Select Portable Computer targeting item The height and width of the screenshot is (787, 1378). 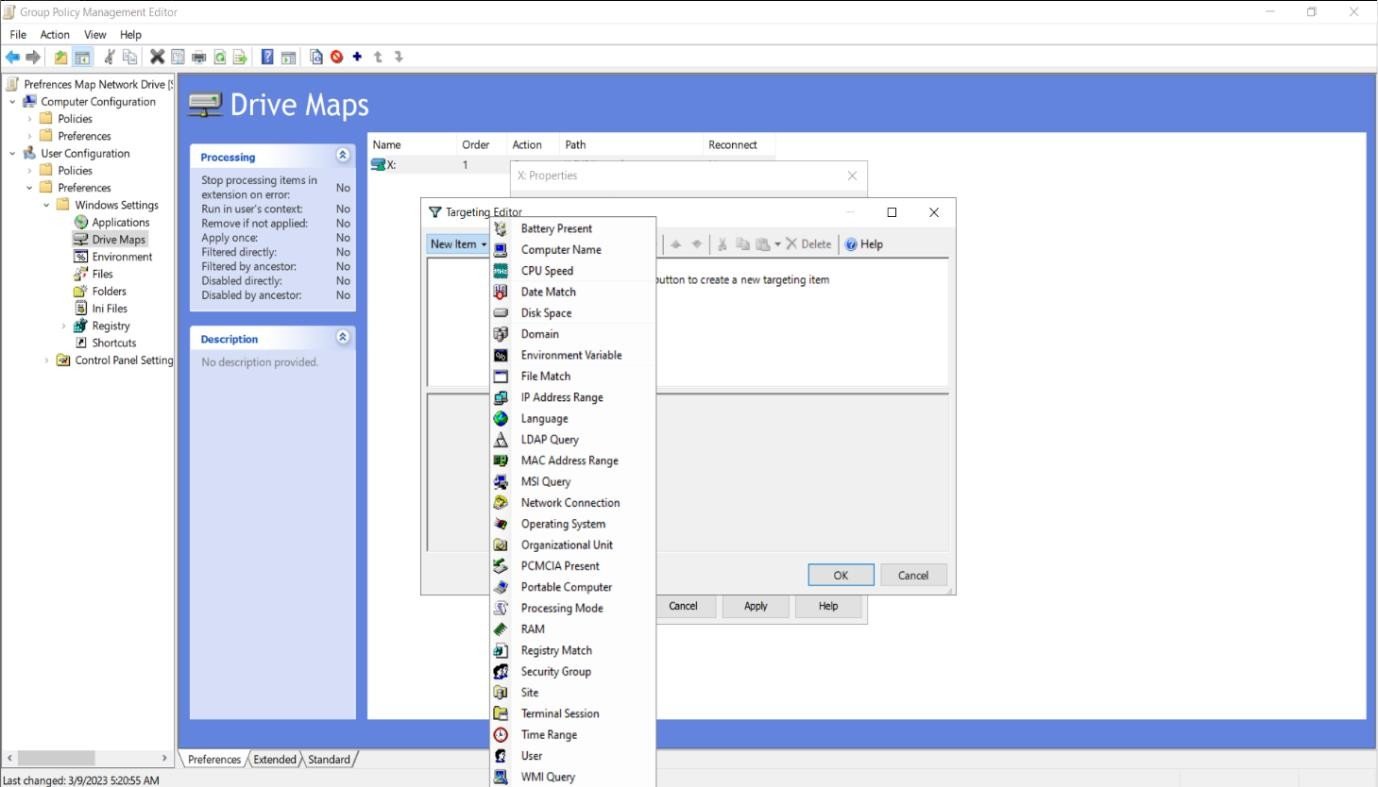(x=573, y=587)
